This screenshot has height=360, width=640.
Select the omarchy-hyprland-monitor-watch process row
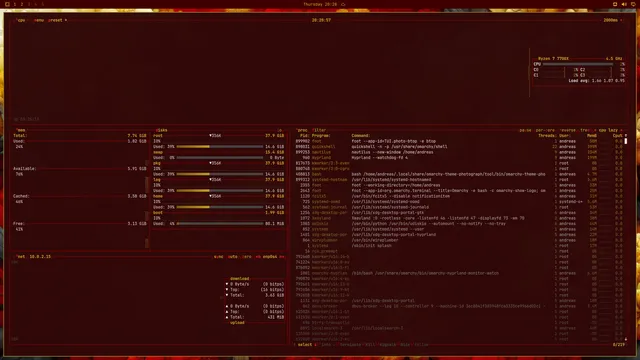coord(459,273)
